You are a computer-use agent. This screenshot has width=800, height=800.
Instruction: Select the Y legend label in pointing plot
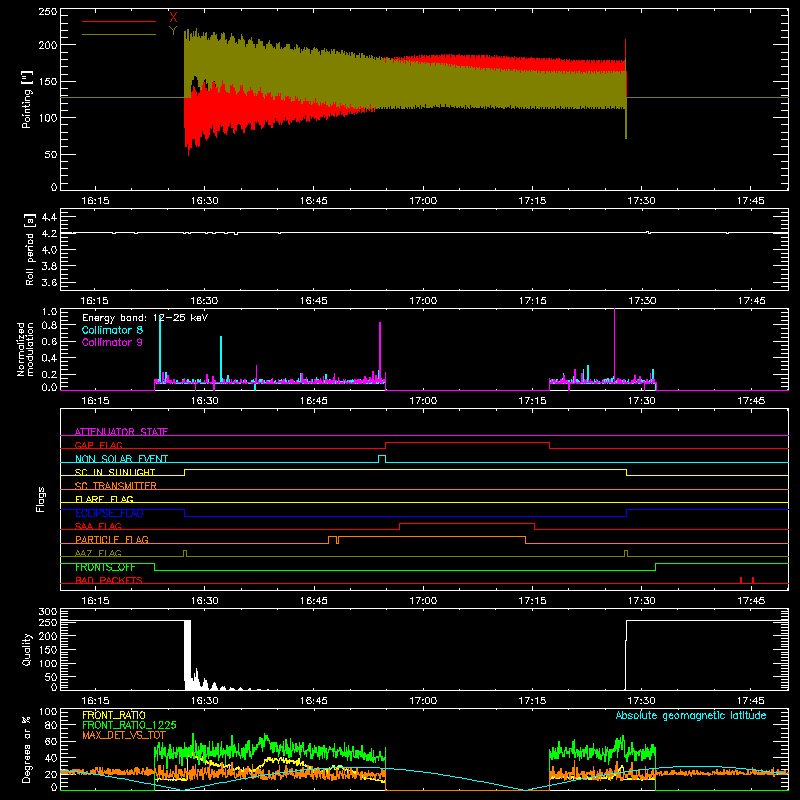point(173,31)
